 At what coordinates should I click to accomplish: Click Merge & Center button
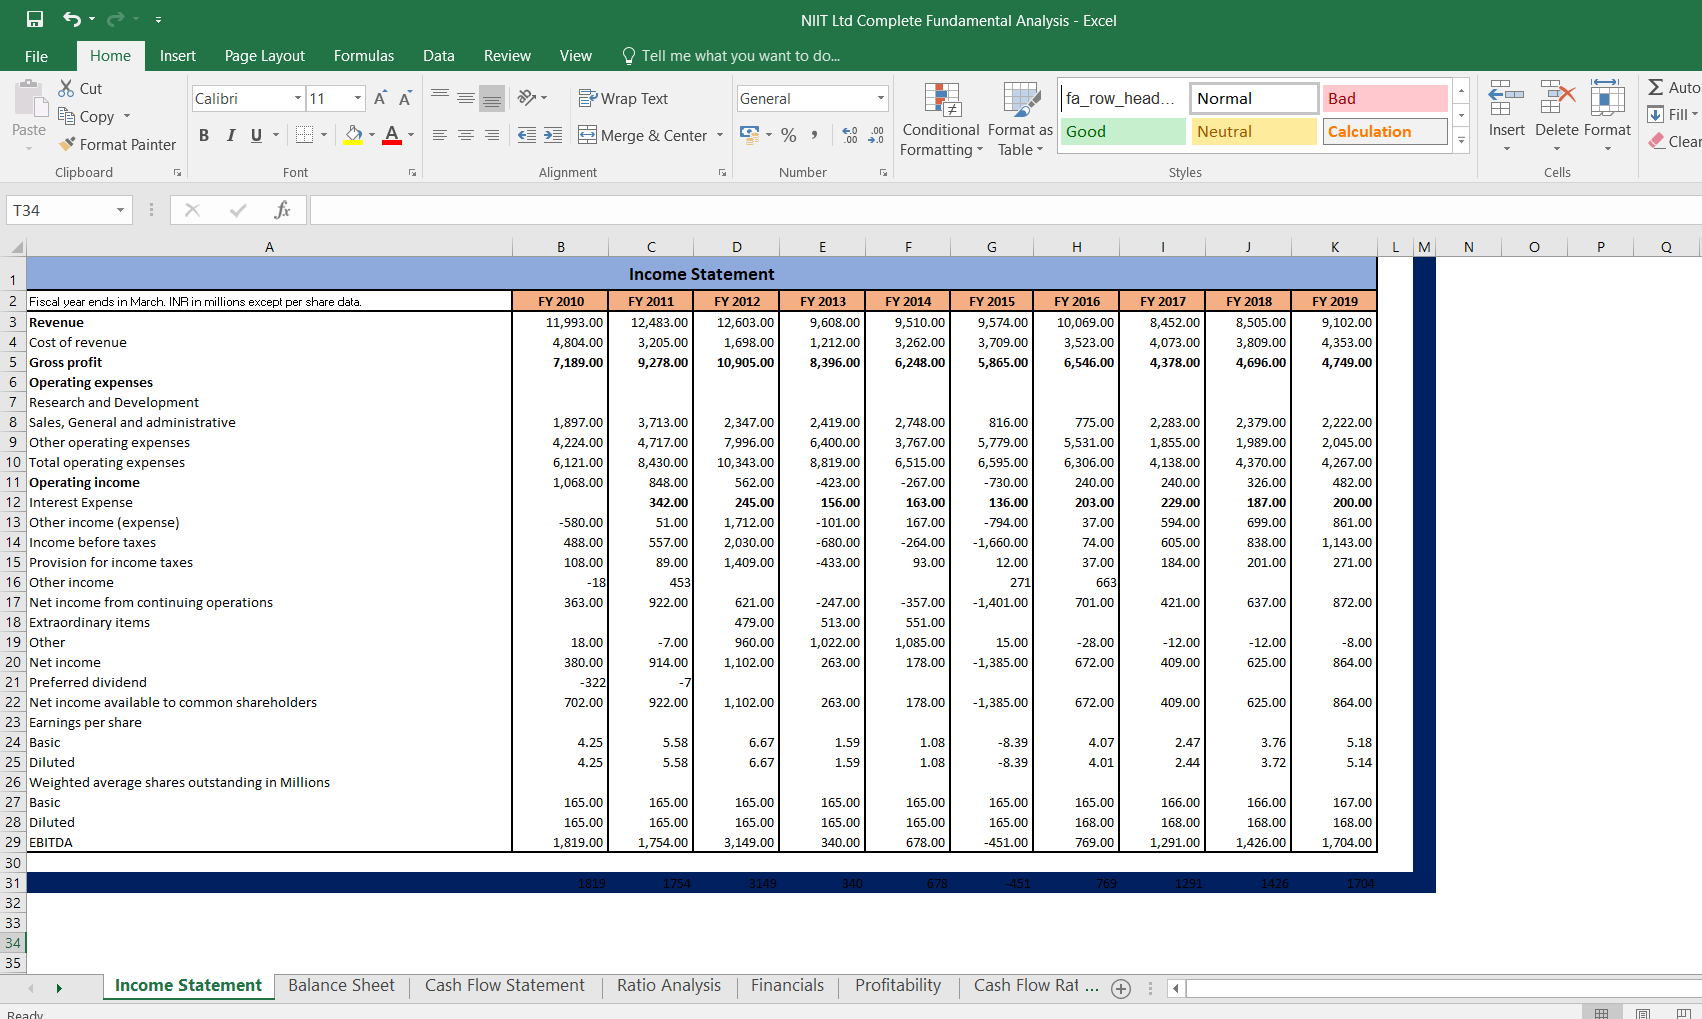pos(644,135)
